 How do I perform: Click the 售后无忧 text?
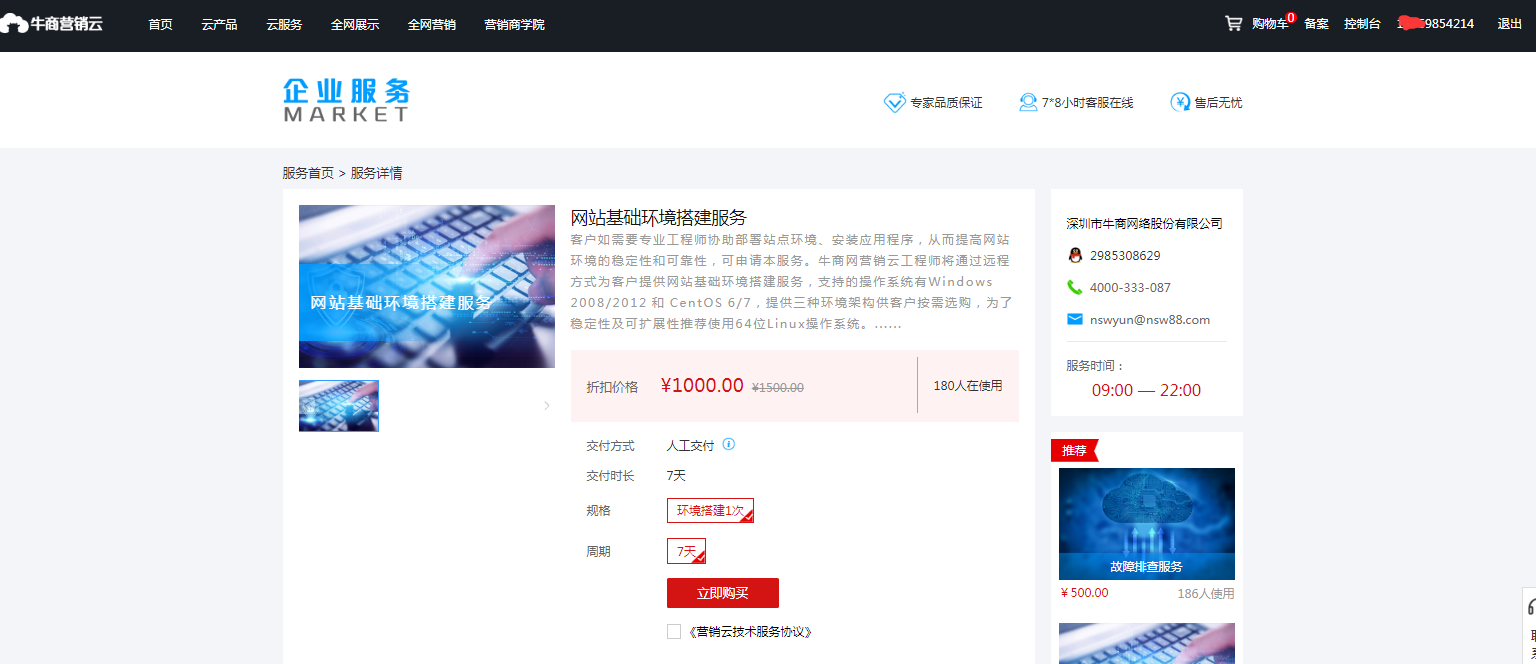click(1218, 103)
